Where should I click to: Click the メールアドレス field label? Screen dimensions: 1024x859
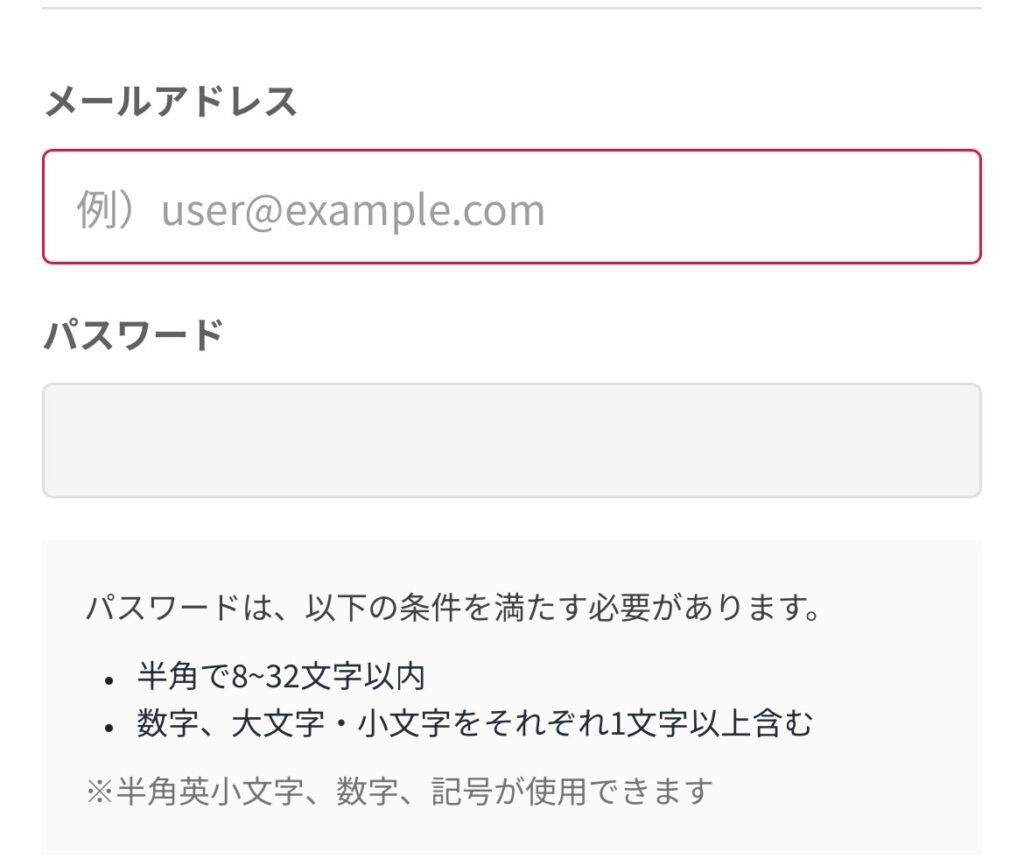[x=171, y=102]
